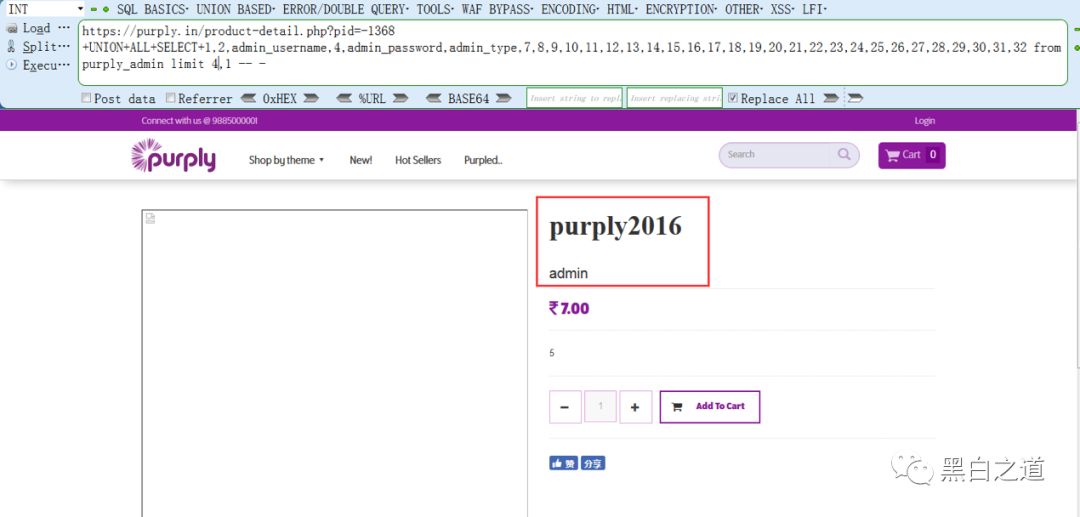
Task: Increase quantity with the plus button
Action: 635,407
